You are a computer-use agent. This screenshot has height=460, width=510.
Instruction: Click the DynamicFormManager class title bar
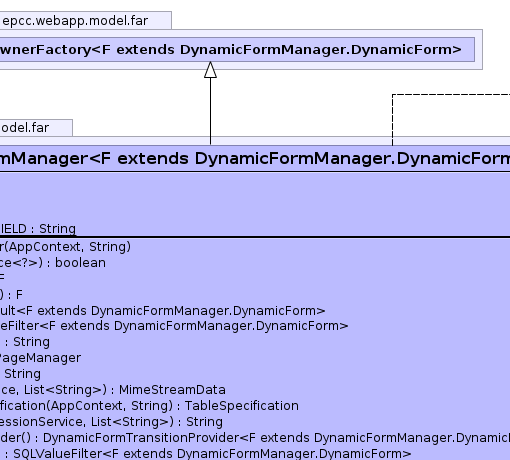coord(255,158)
